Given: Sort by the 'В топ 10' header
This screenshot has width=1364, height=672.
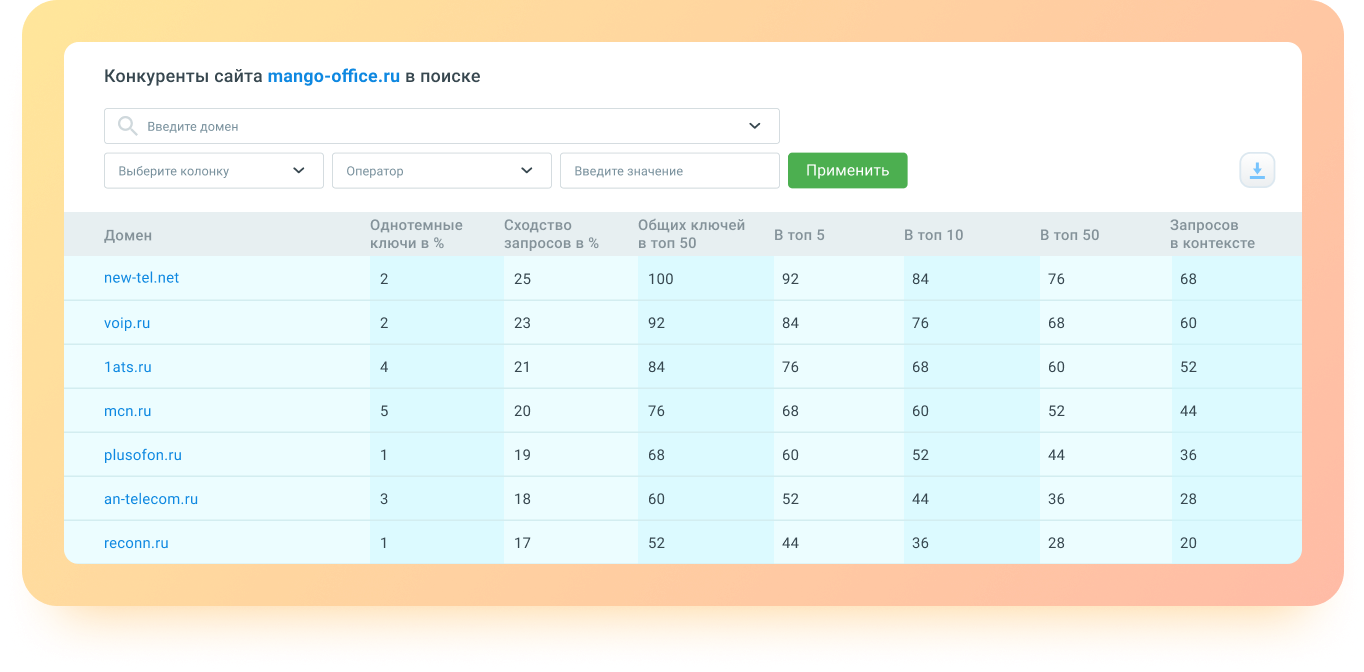Looking at the screenshot, I should pyautogui.click(x=934, y=235).
